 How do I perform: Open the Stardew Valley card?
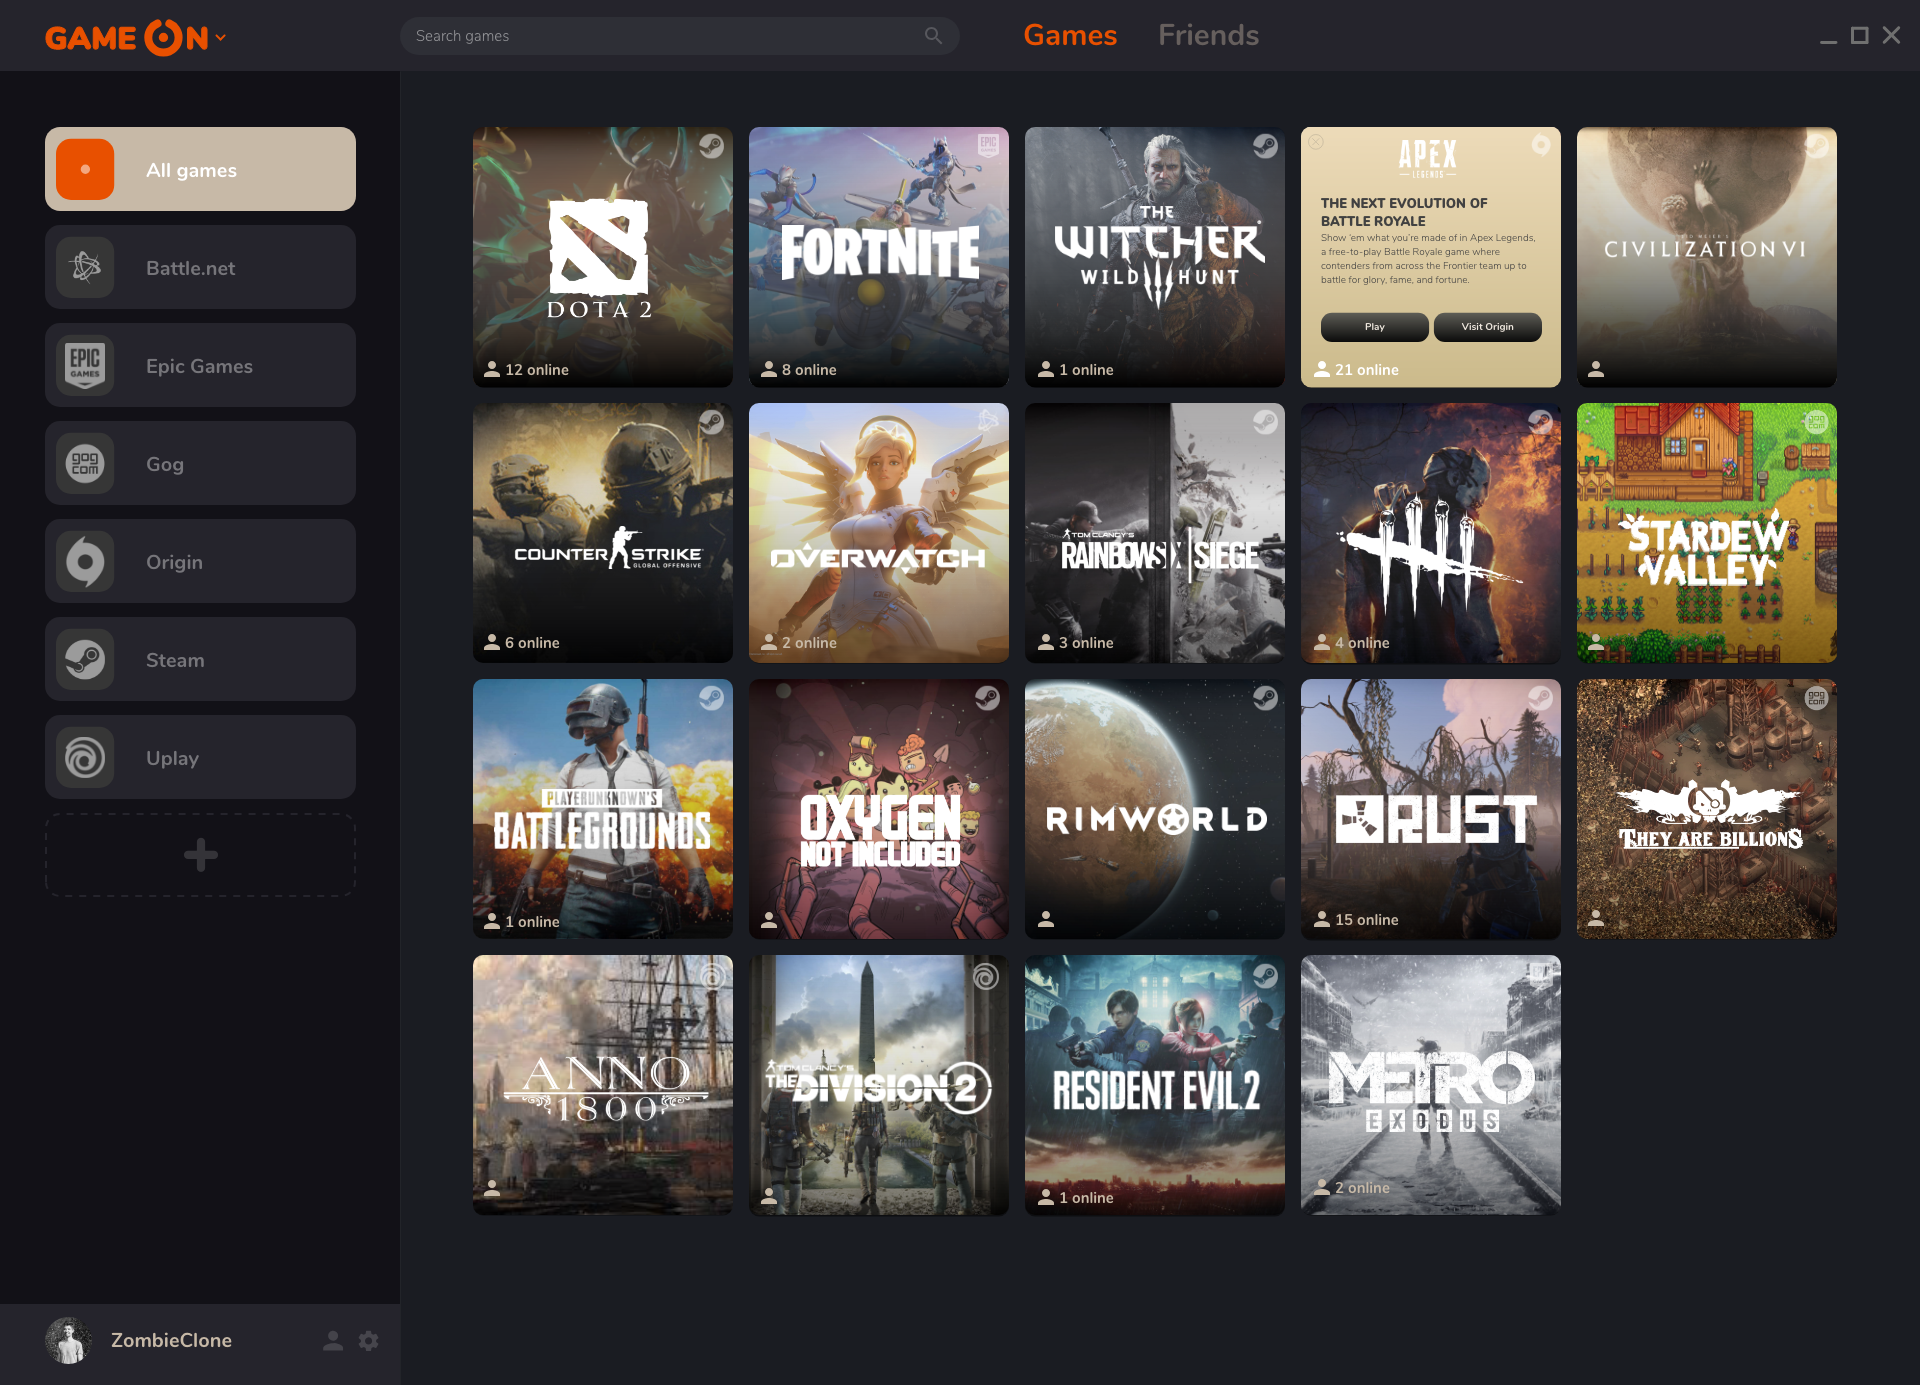1707,533
